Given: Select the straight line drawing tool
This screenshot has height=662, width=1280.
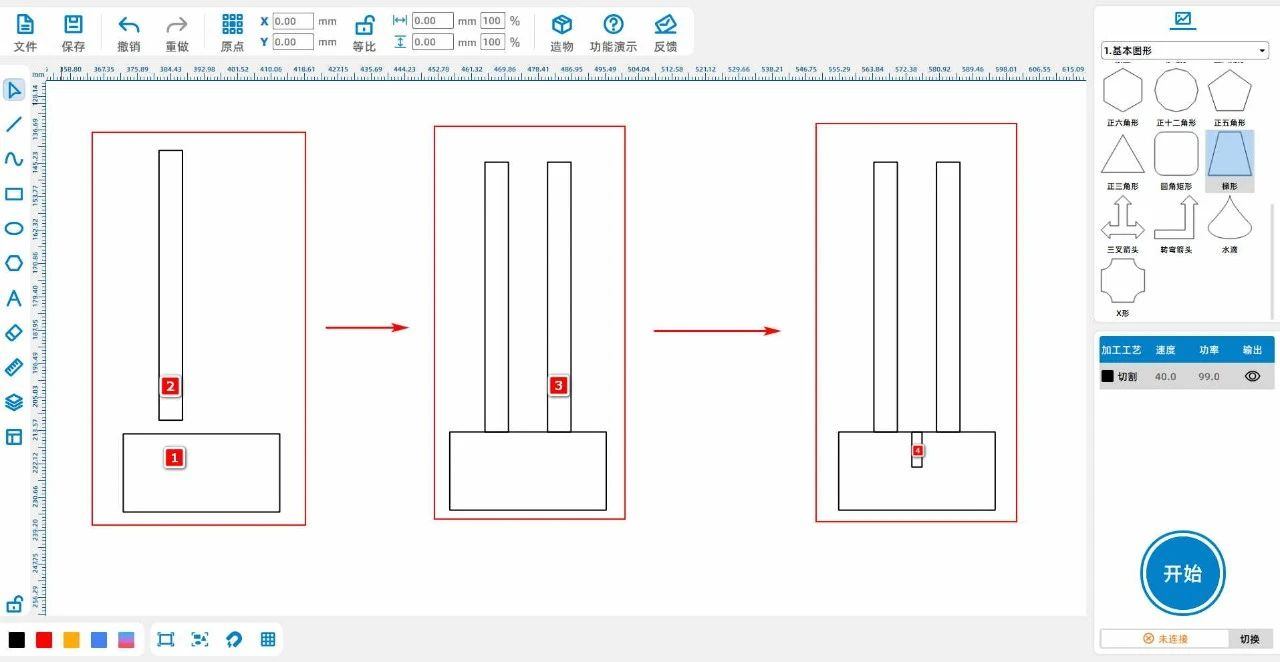Looking at the screenshot, I should (x=14, y=125).
